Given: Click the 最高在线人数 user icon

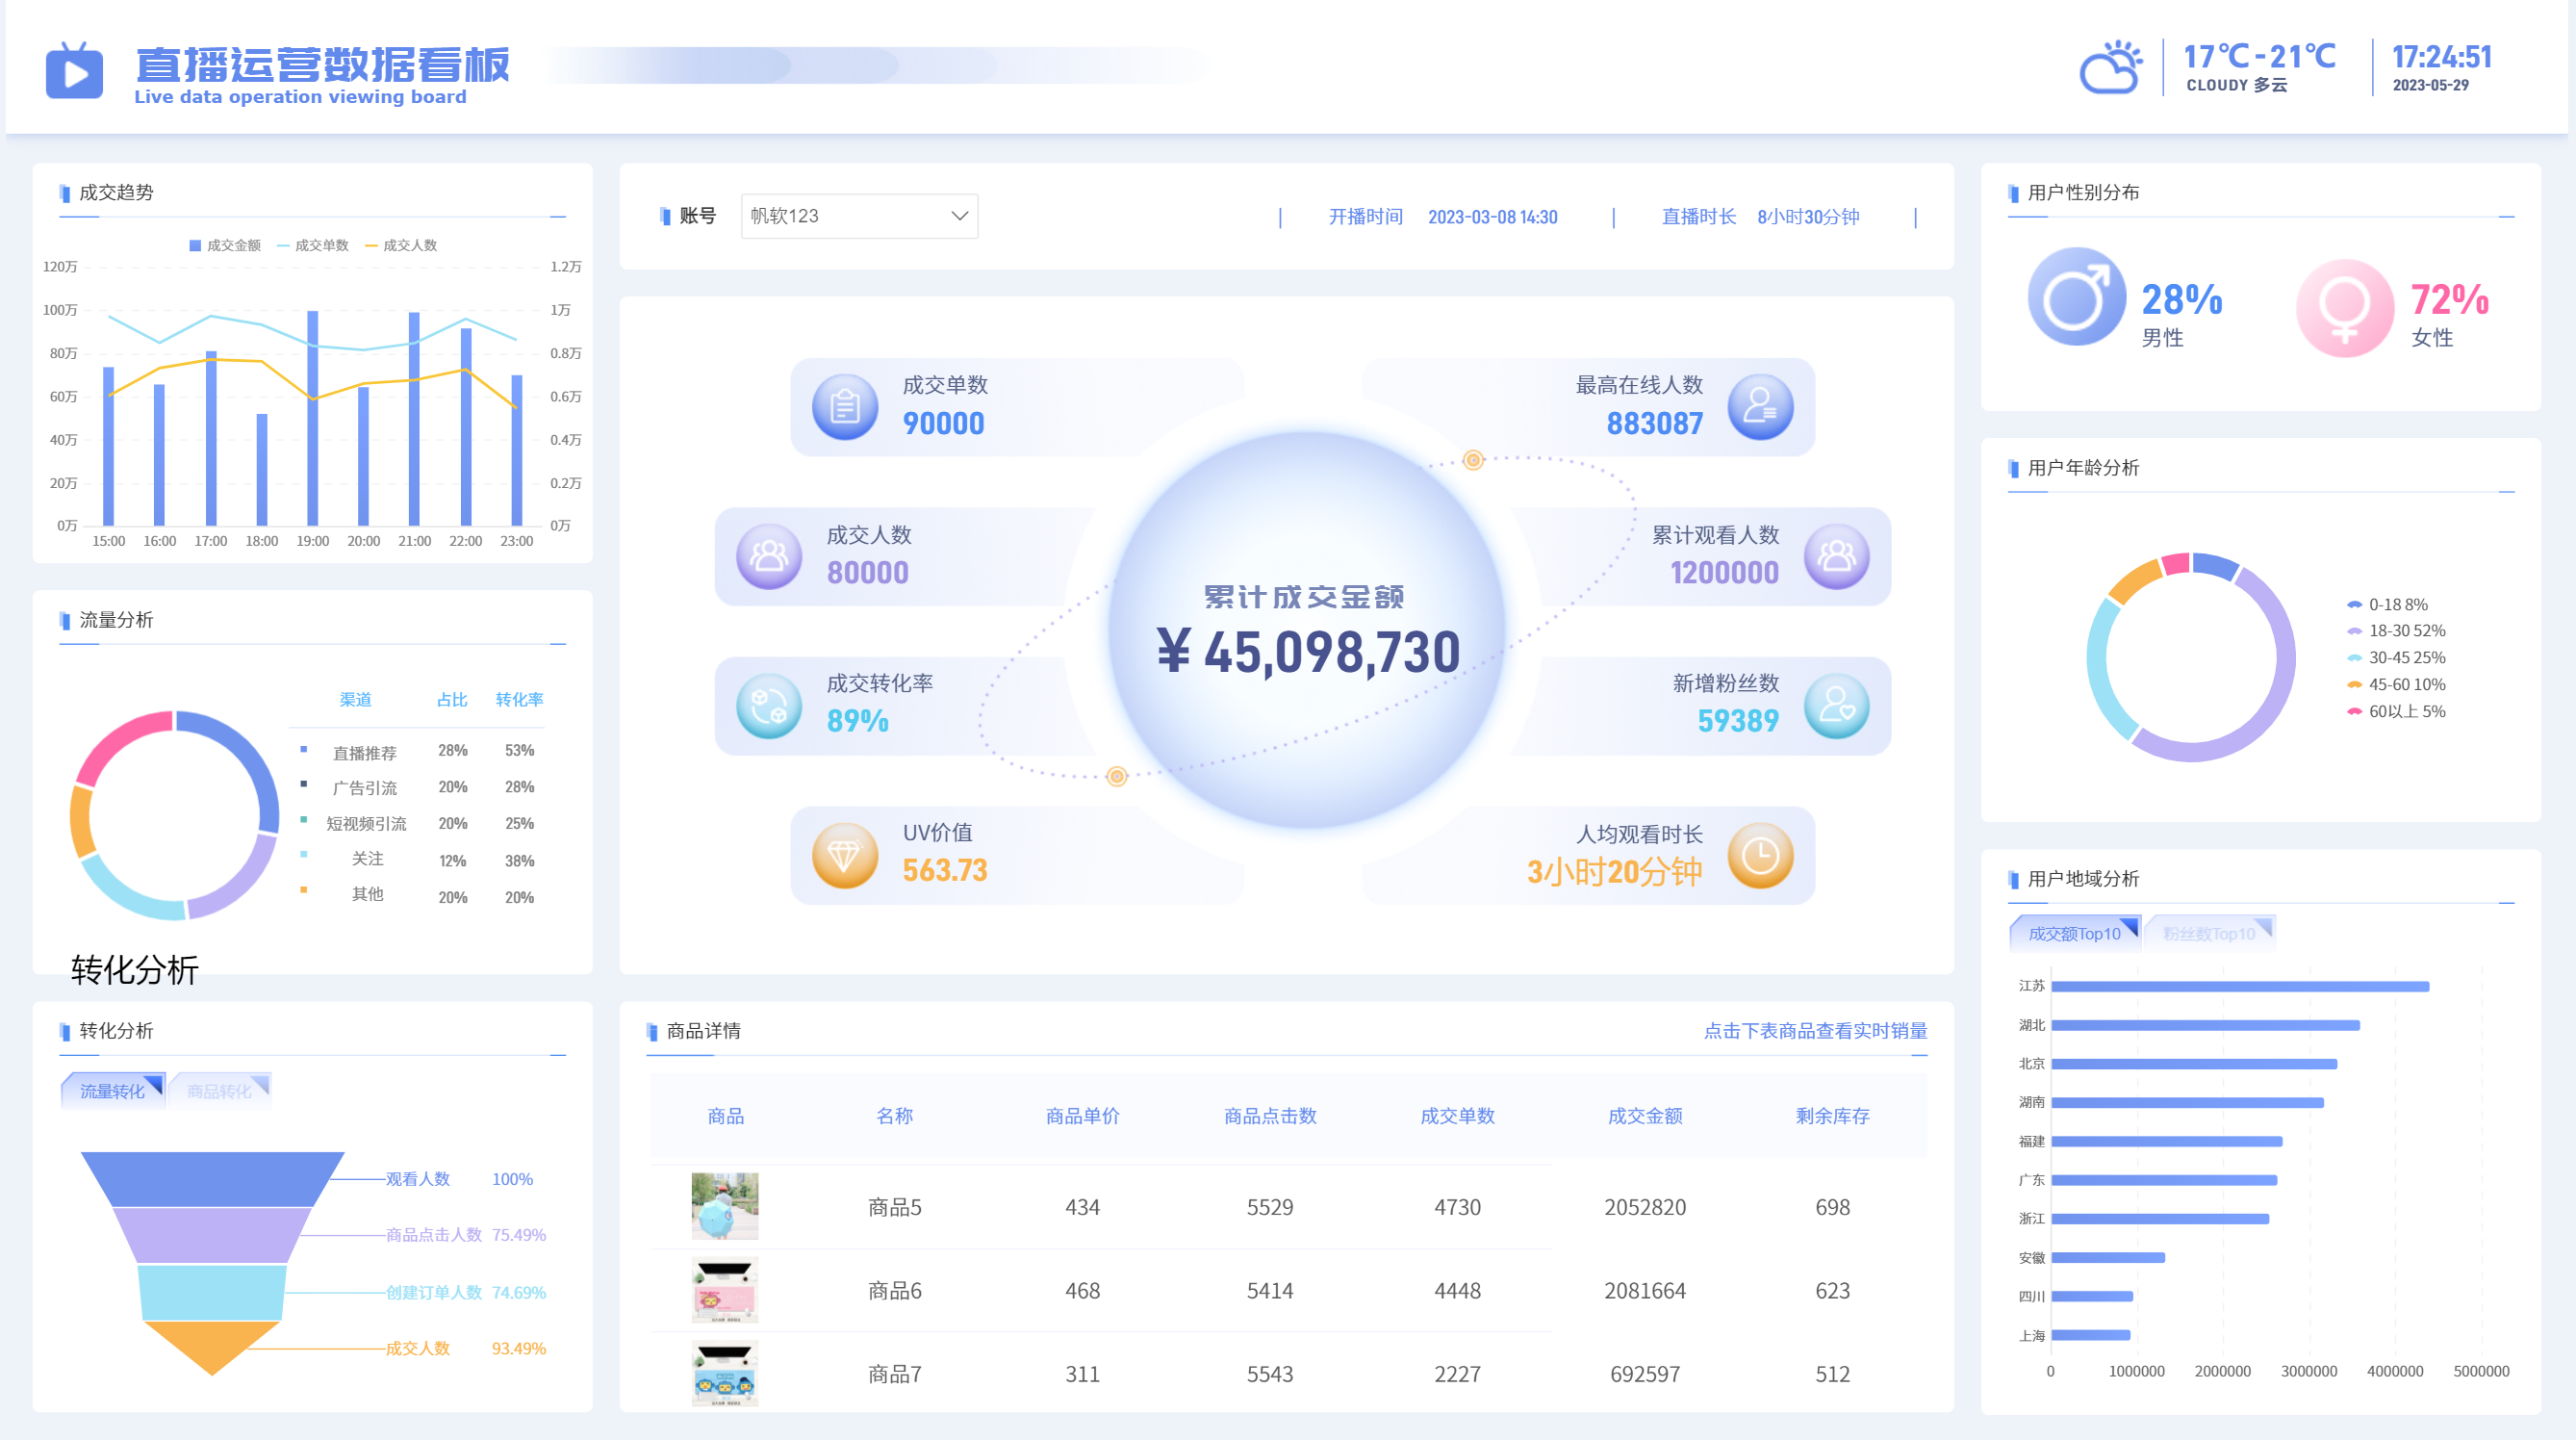Looking at the screenshot, I should pyautogui.click(x=1760, y=407).
